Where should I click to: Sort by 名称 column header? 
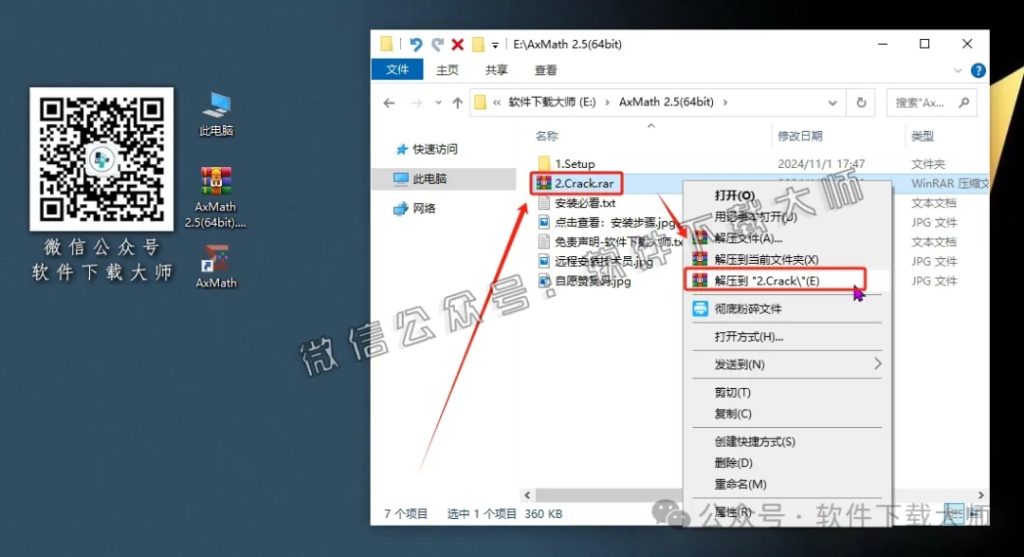[x=547, y=136]
